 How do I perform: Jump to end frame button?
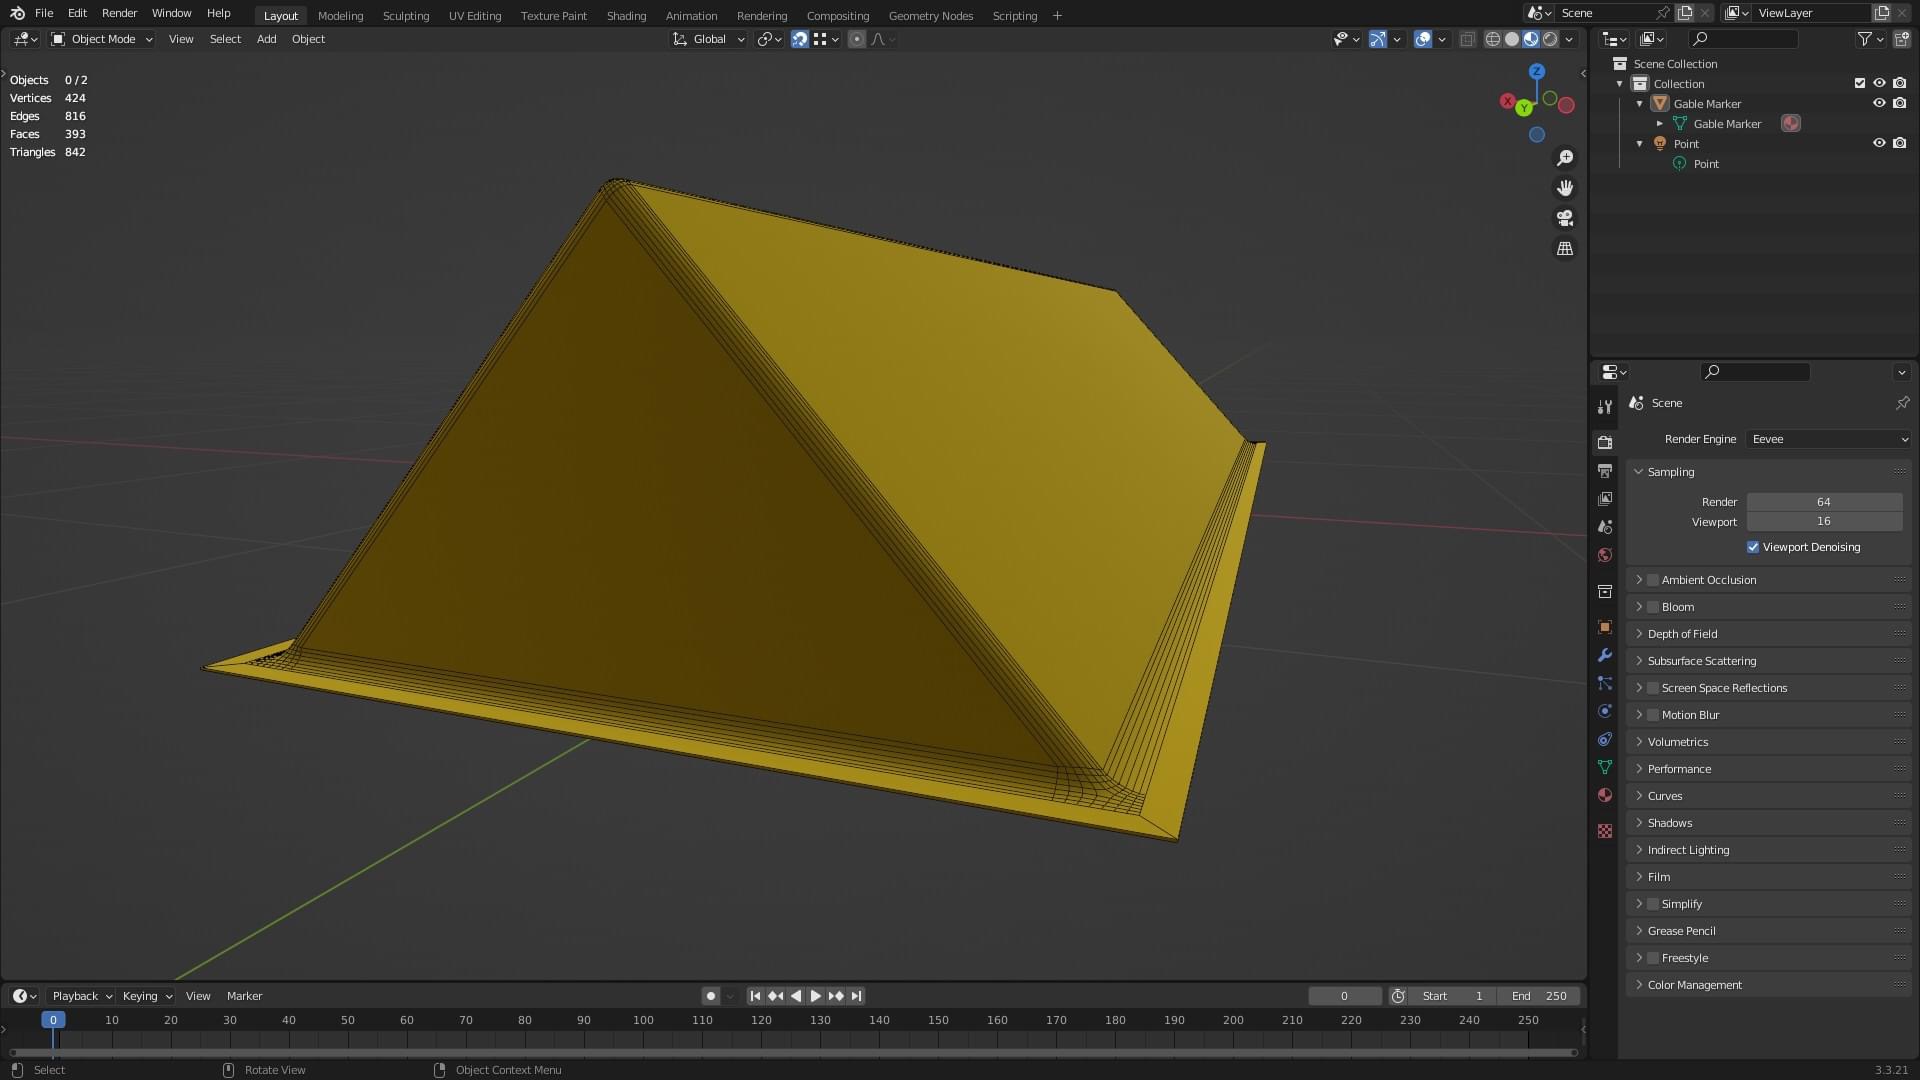pyautogui.click(x=857, y=996)
